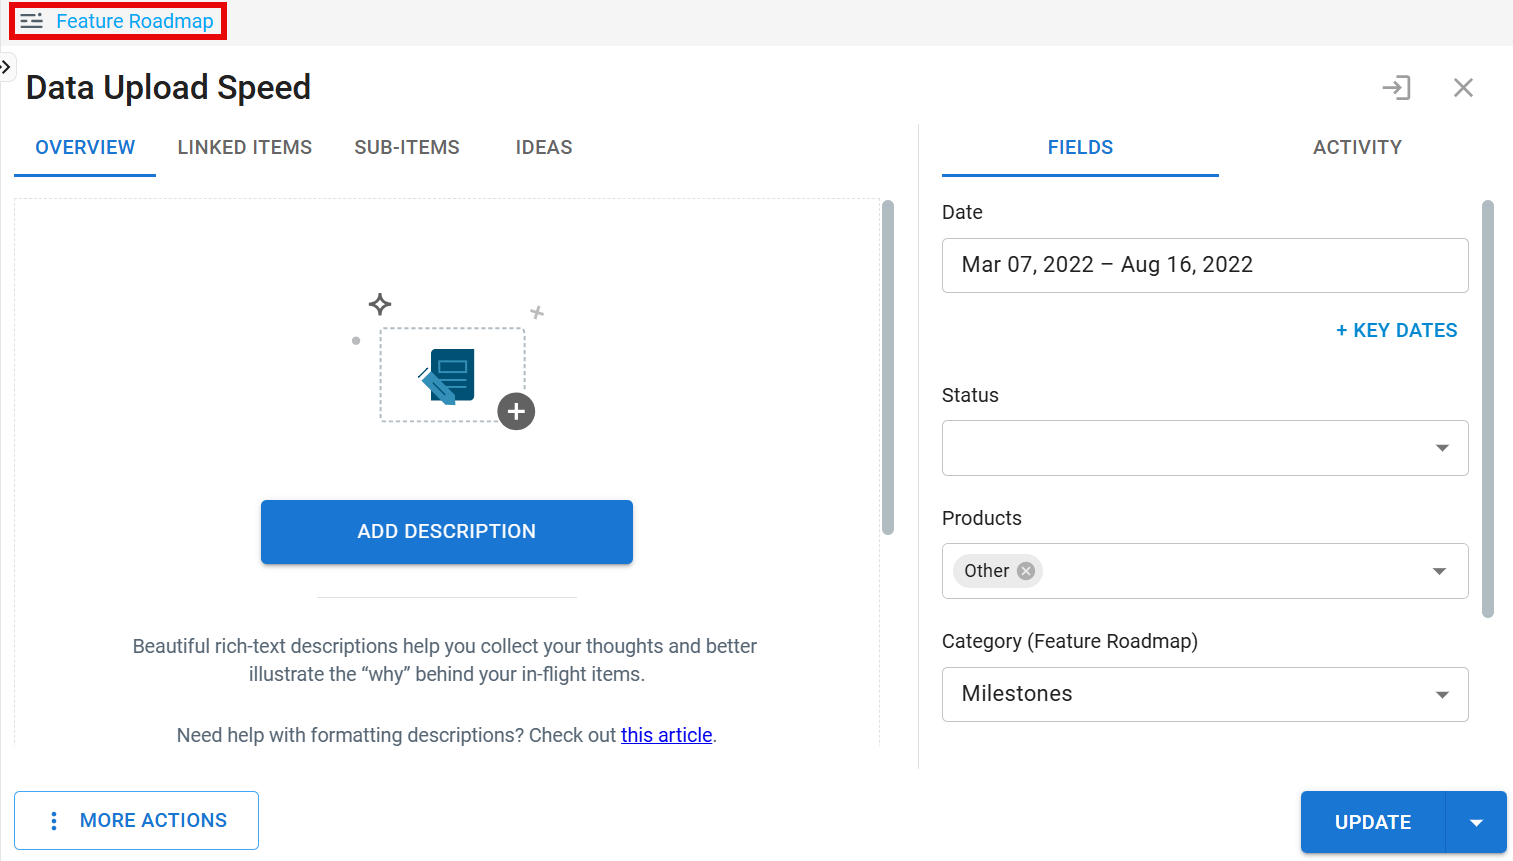Viewport: 1513px width, 861px height.
Task: Switch to the Linked Items tab
Action: (245, 148)
